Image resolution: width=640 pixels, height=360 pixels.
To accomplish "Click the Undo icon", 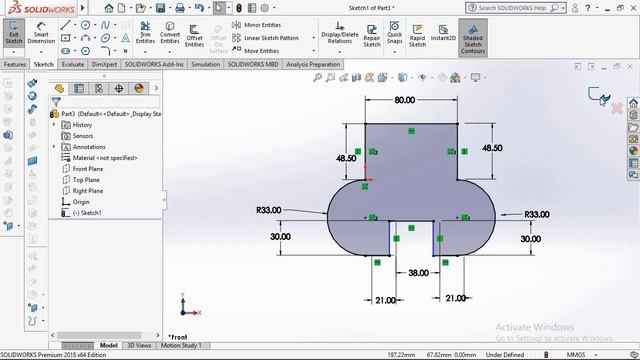I will pos(199,8).
